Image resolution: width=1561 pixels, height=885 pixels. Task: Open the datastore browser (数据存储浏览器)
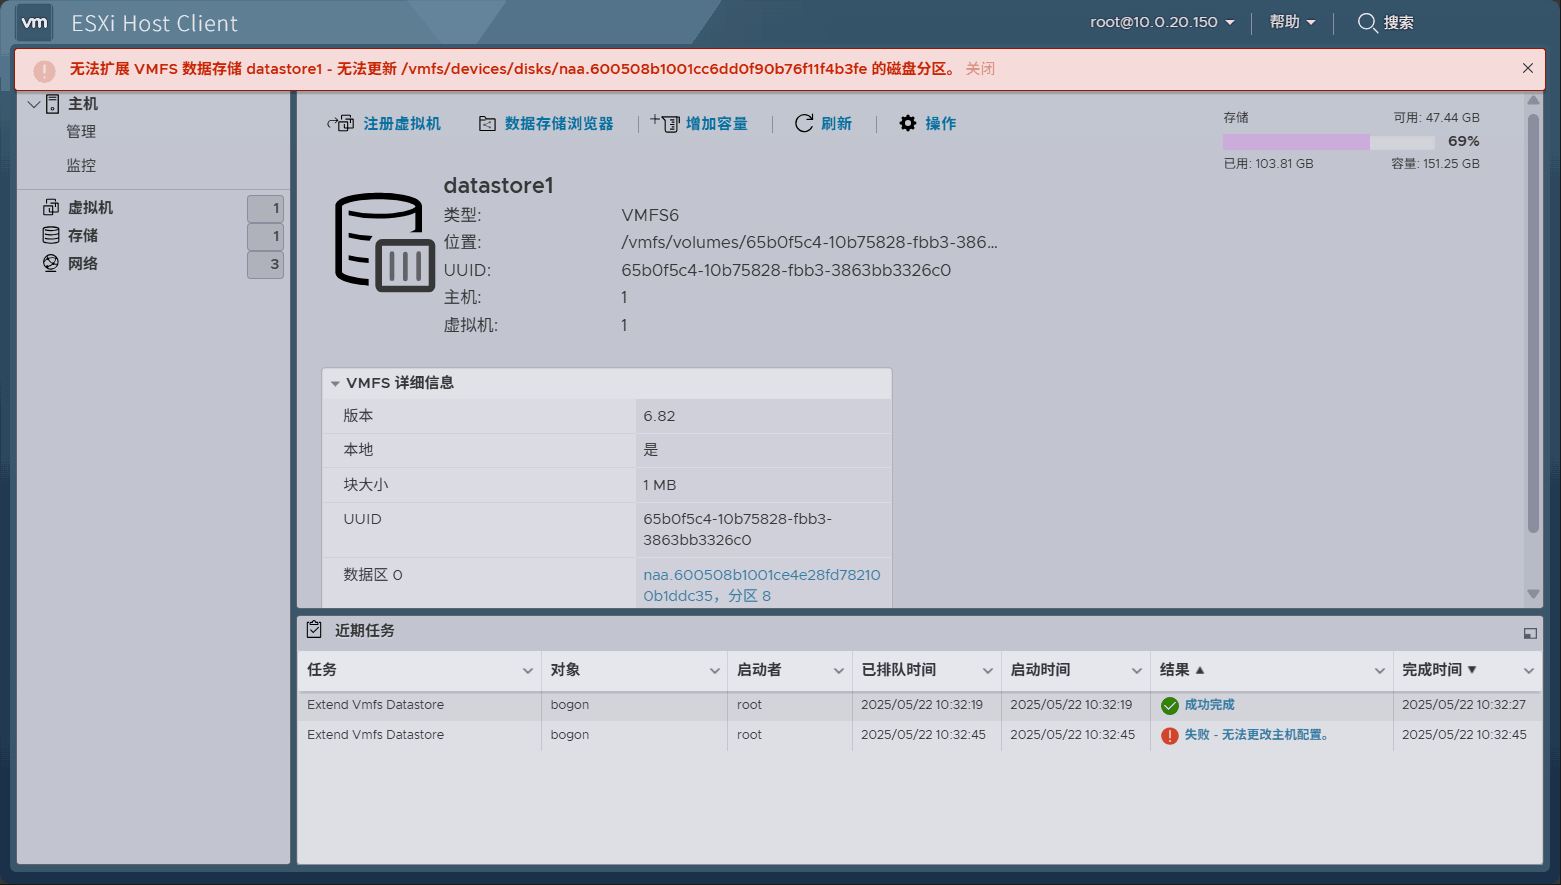[546, 123]
